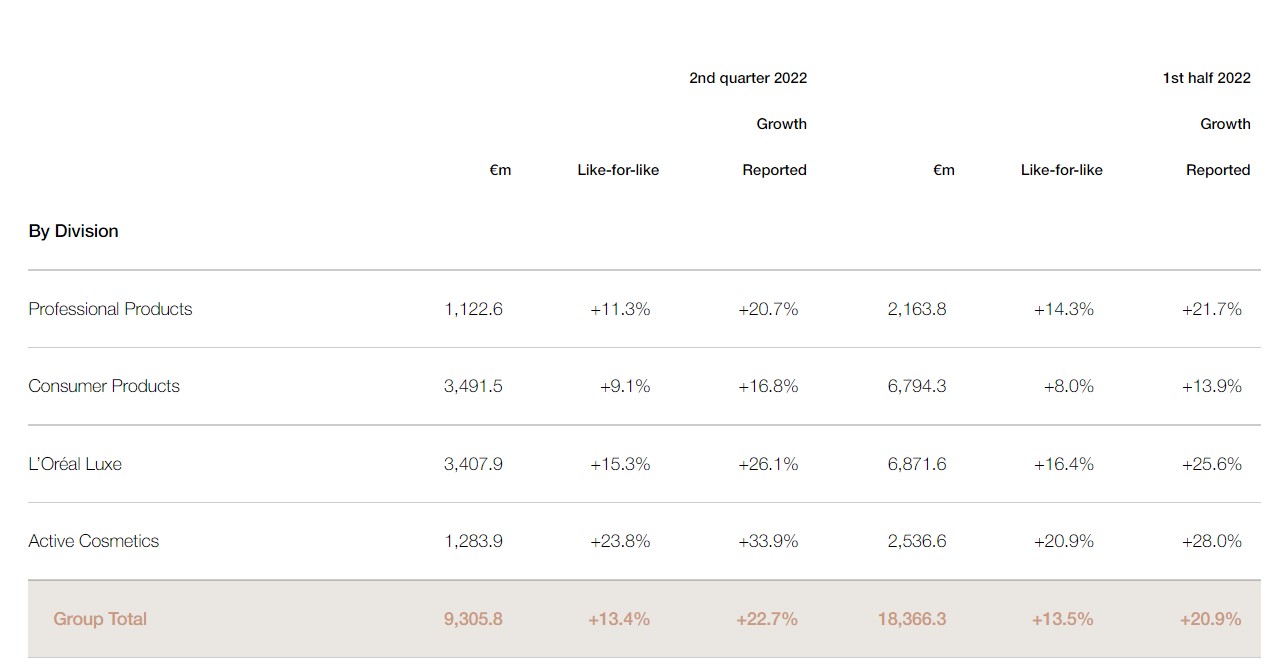Image resolution: width=1286 pixels, height=672 pixels.
Task: Click the By Division heading
Action: pyautogui.click(x=73, y=231)
